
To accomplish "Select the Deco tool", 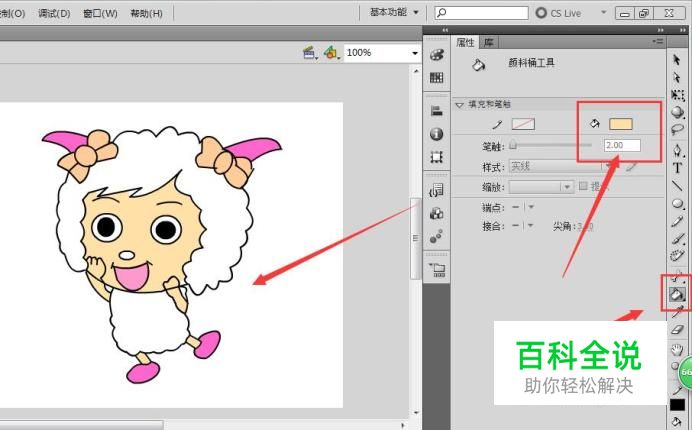I will coord(677,256).
